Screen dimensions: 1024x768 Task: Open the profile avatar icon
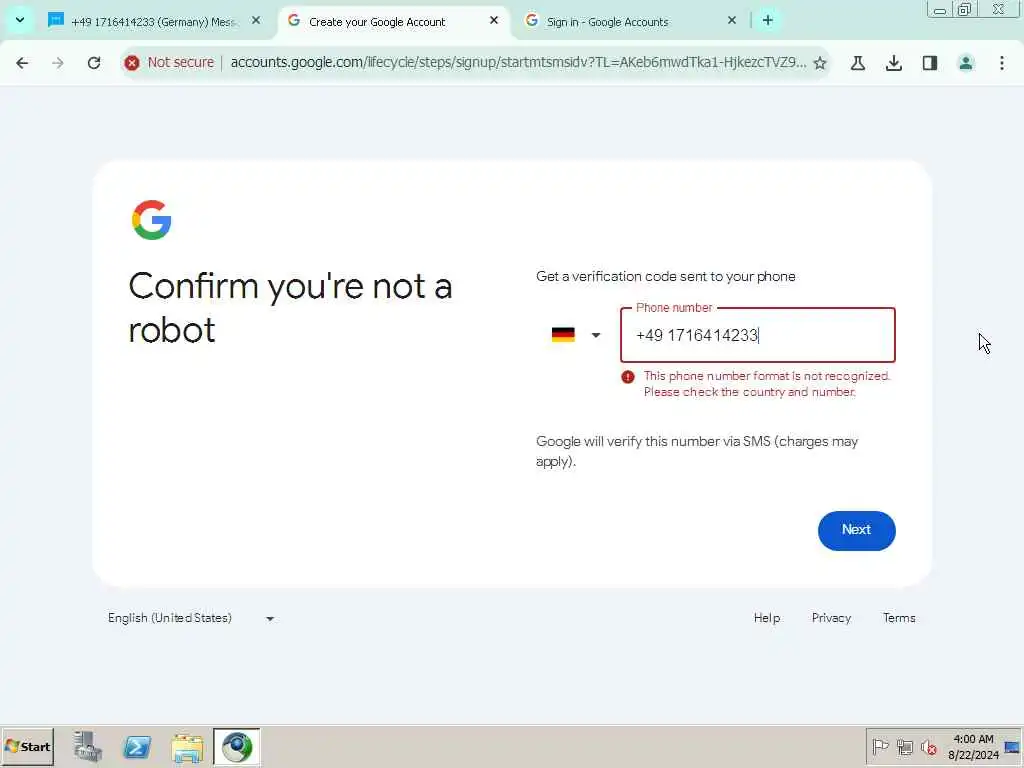966,63
